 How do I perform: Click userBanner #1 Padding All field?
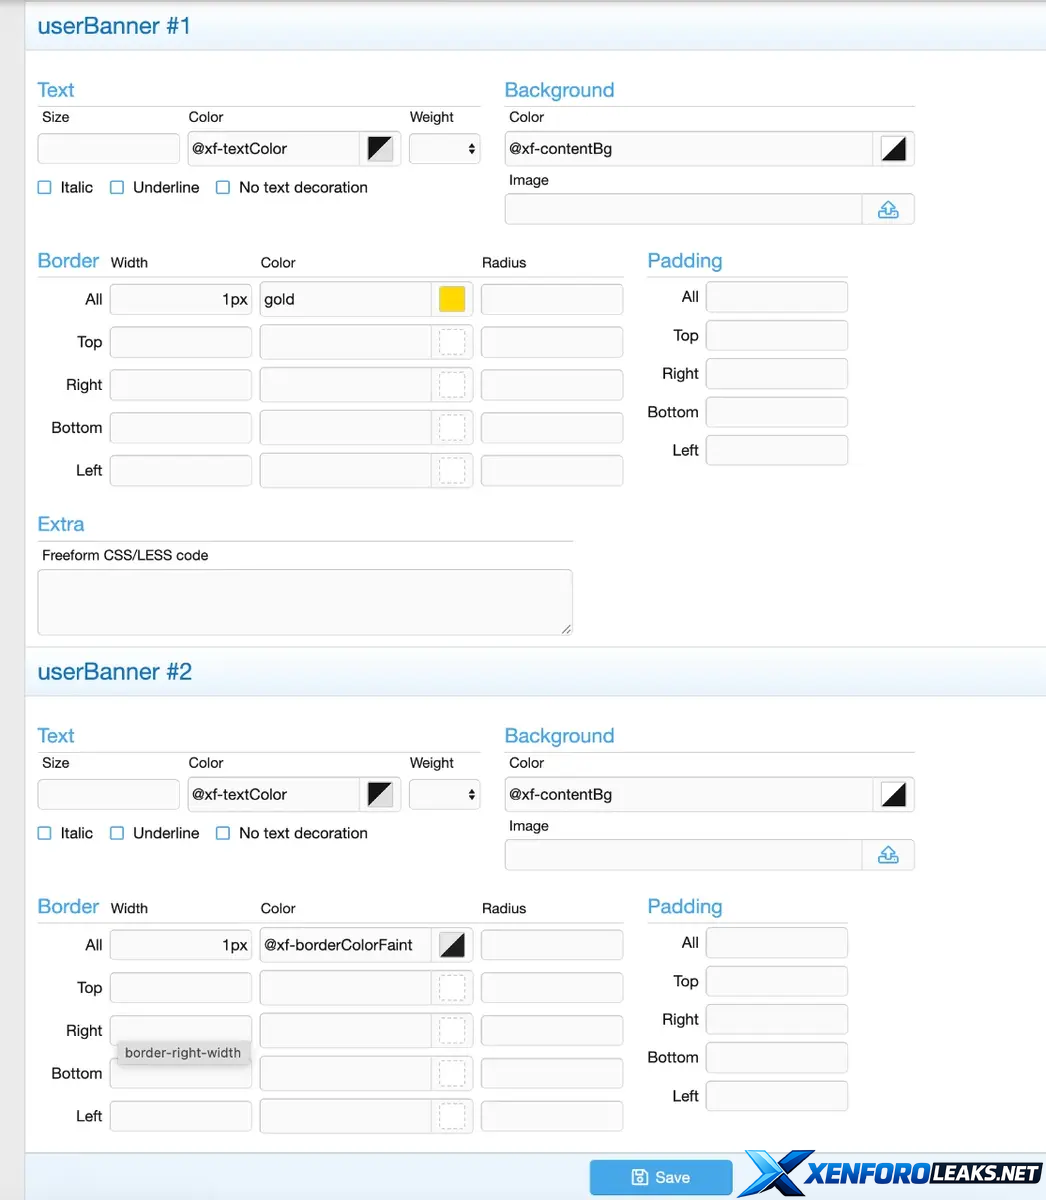(776, 297)
